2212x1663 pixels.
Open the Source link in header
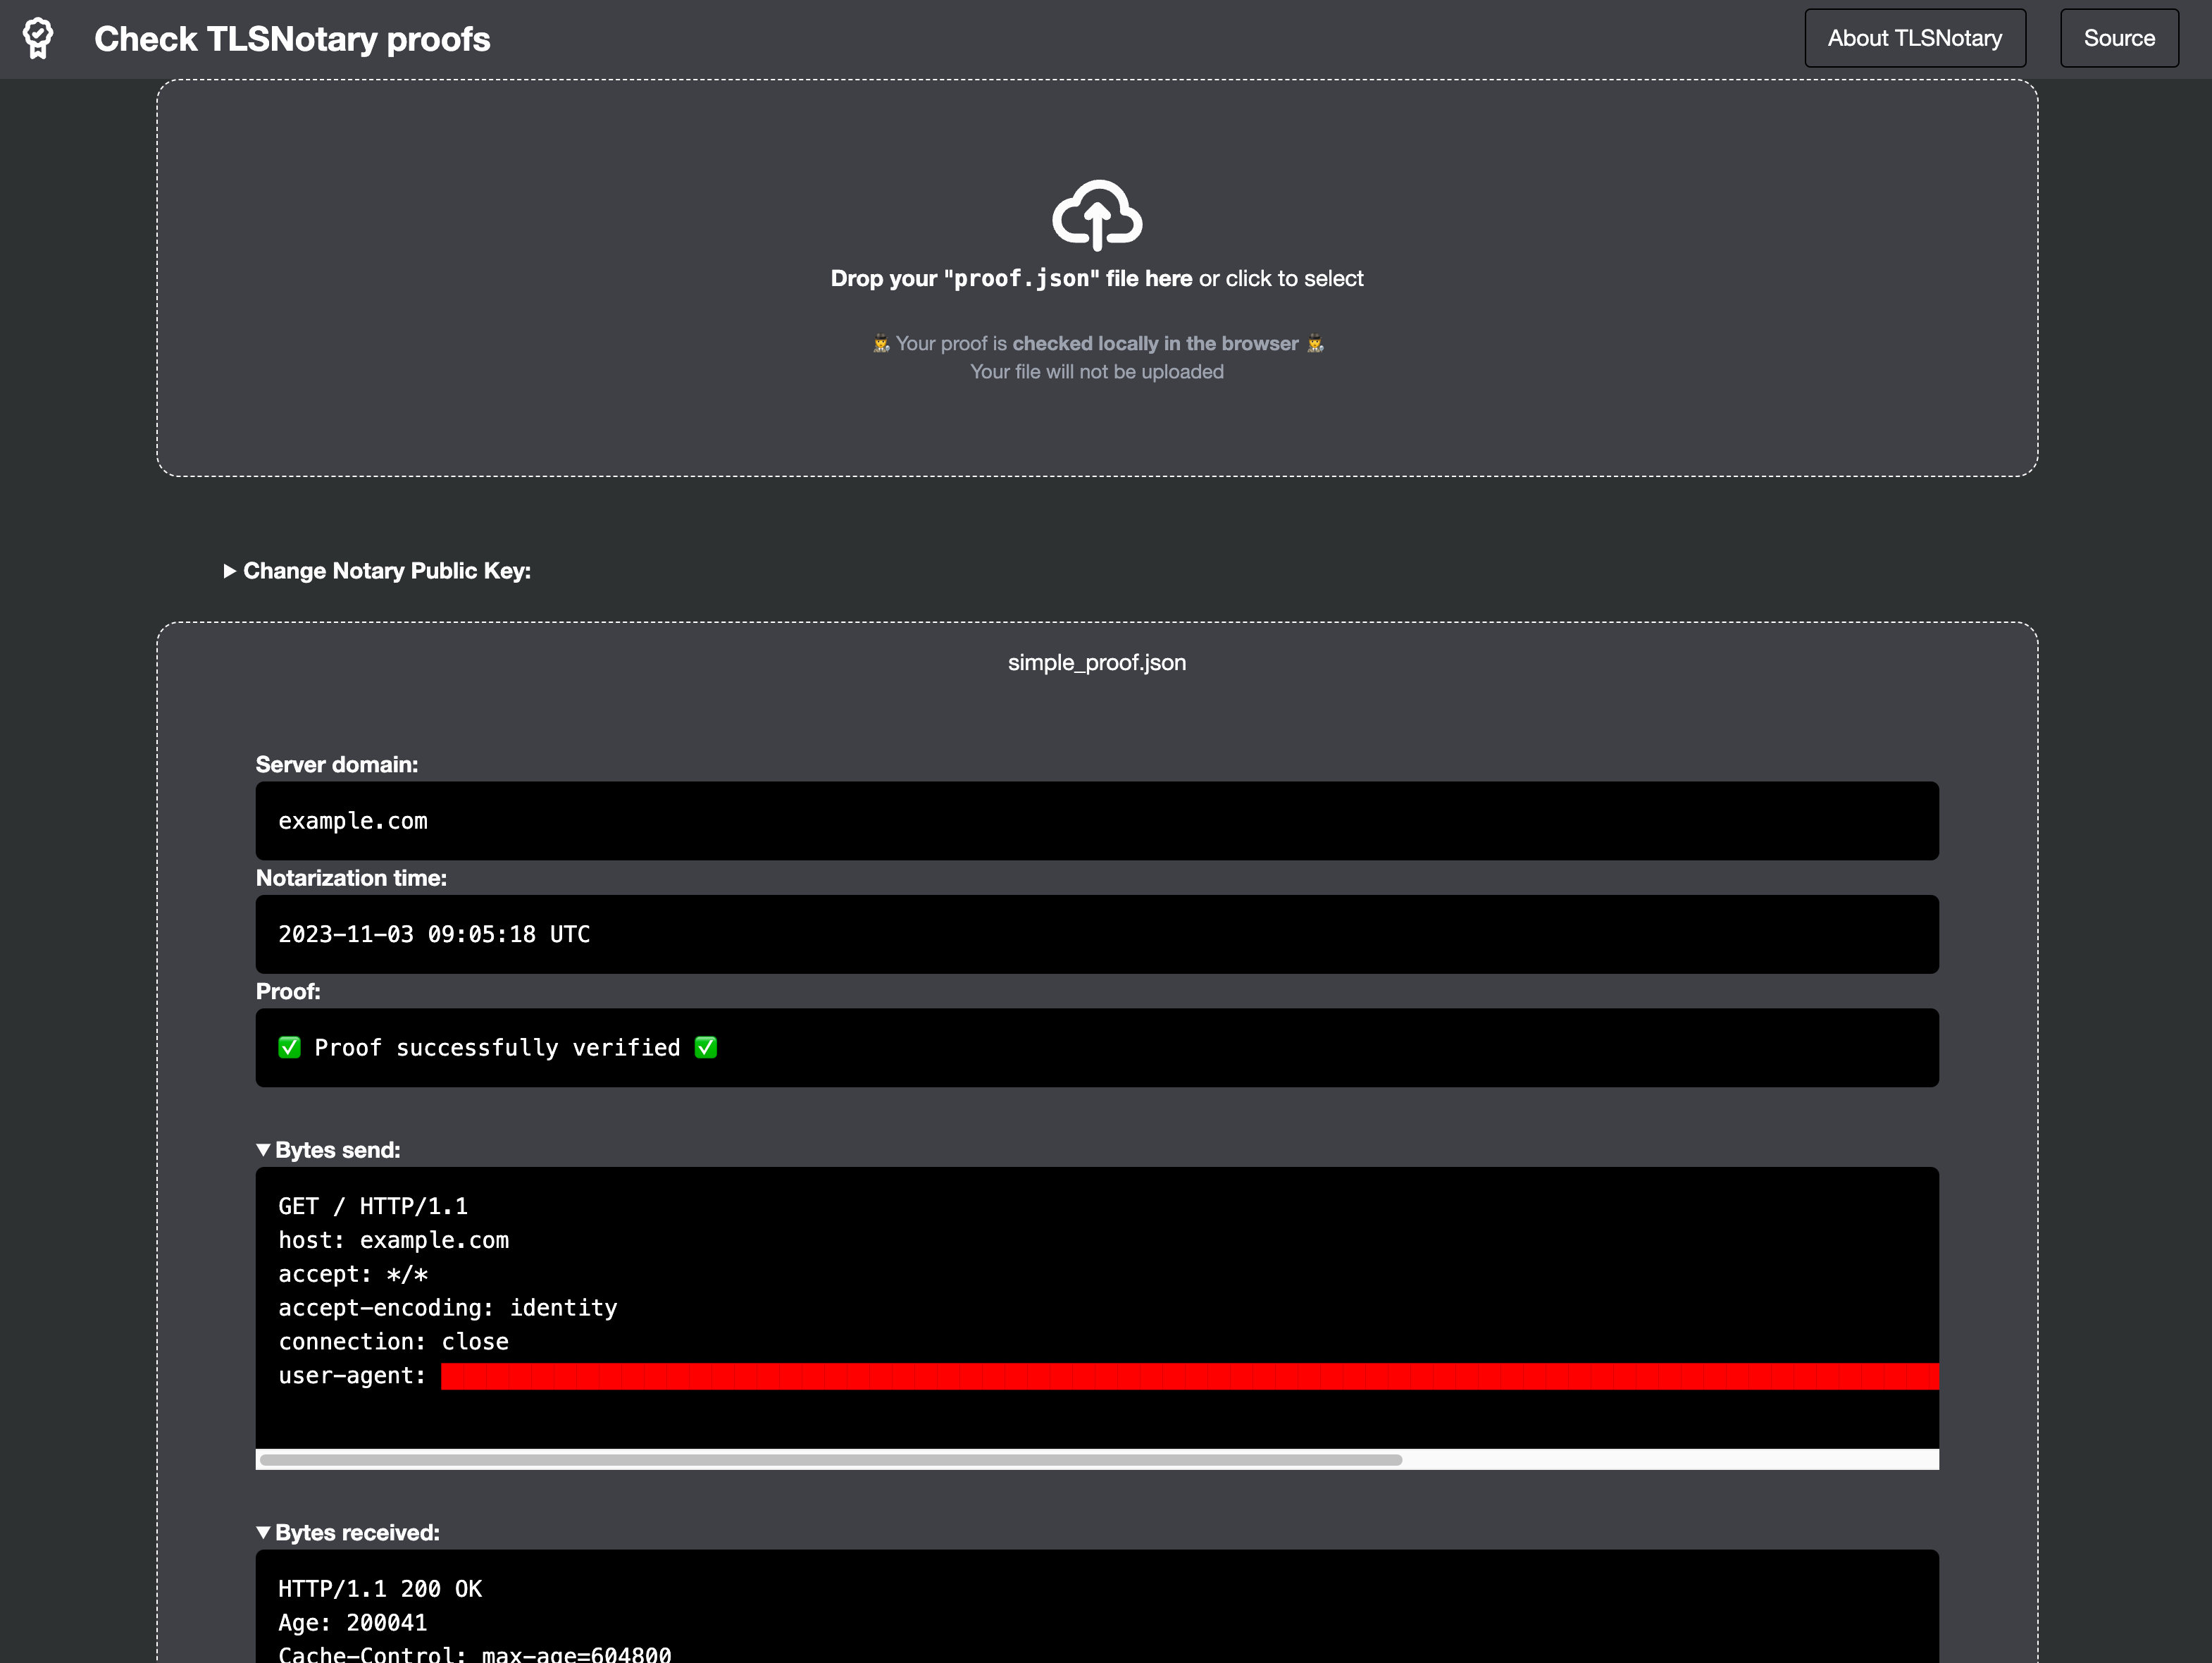[x=2118, y=38]
